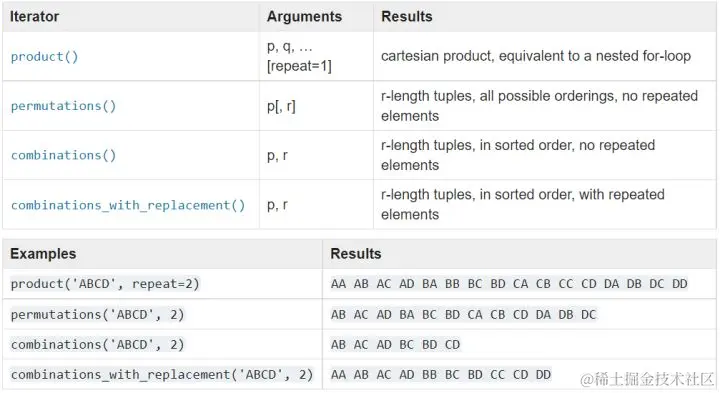Click the Results header in top table
Viewport: 720px width, 393px height.
[407, 17]
